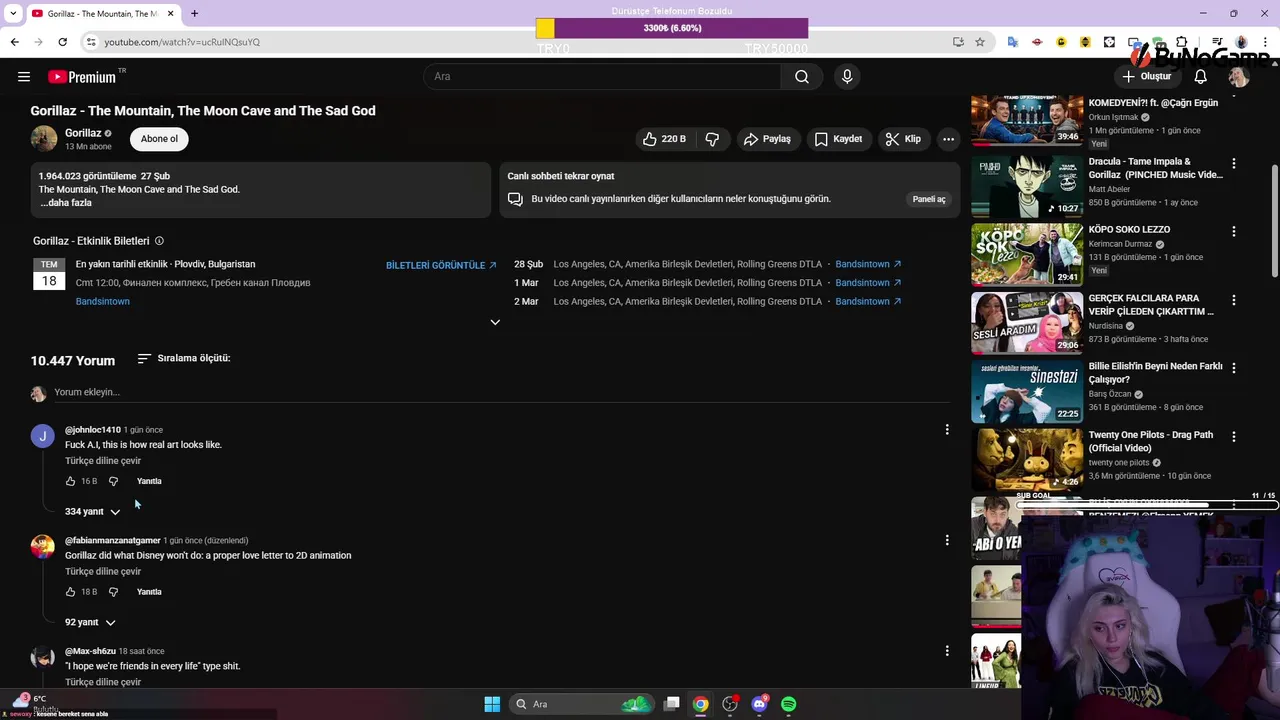Open Billie Eilish'in Beyni video title
Screen dimensions: 1280x720
click(x=1155, y=373)
